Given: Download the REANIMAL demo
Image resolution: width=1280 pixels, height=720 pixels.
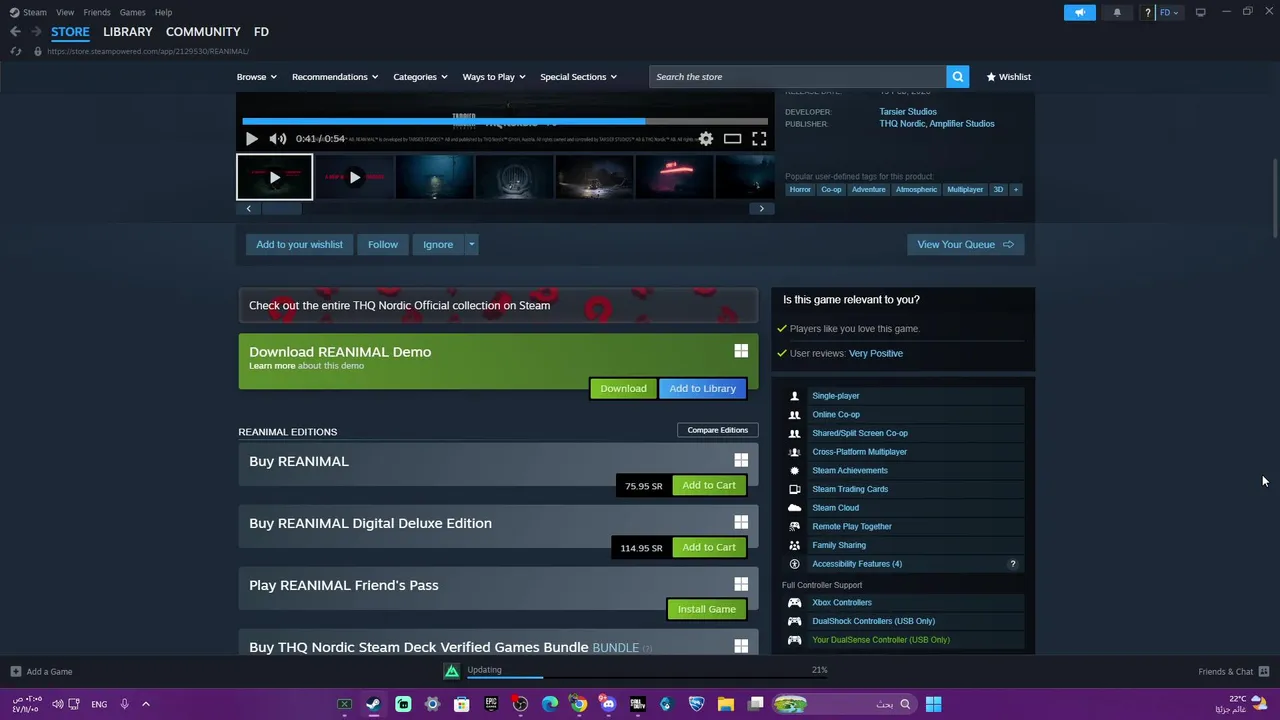Looking at the screenshot, I should (623, 389).
